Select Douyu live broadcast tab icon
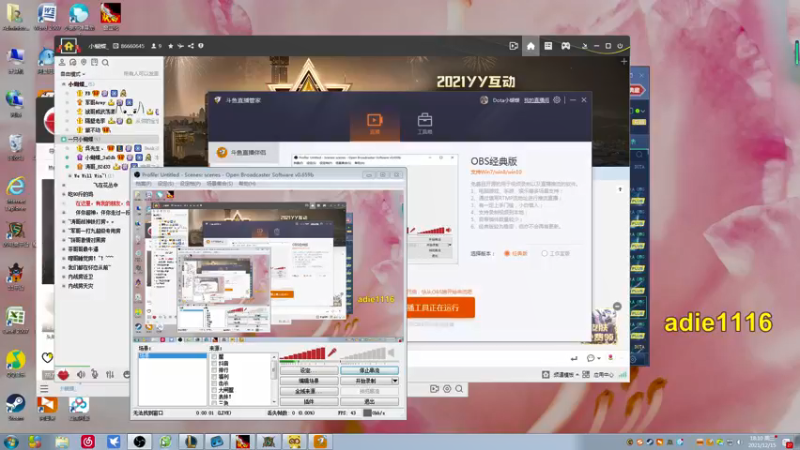 (374, 124)
